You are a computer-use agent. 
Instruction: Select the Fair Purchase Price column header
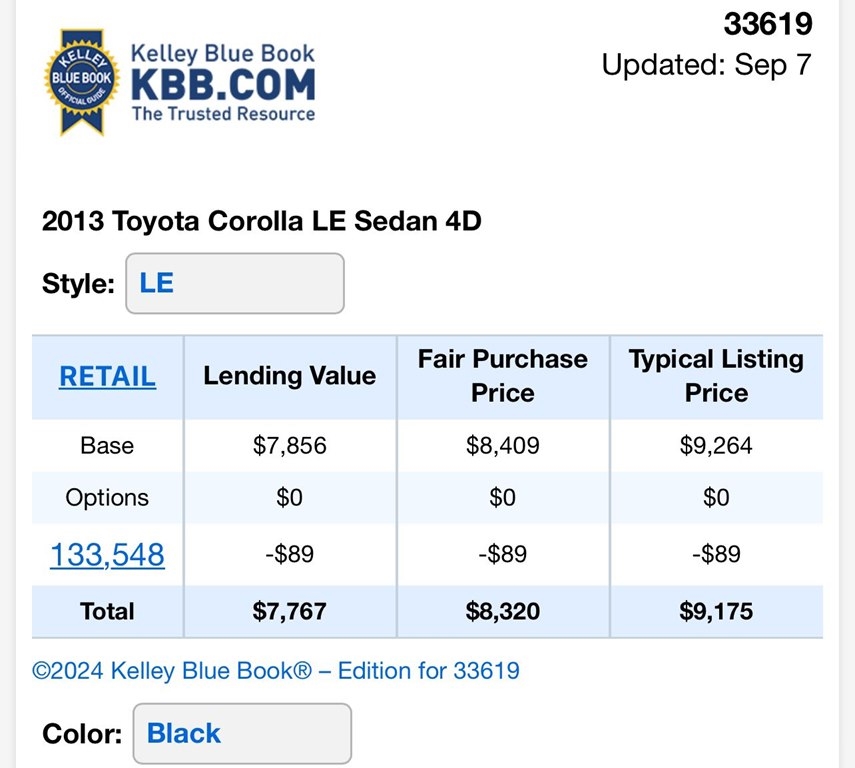502,376
